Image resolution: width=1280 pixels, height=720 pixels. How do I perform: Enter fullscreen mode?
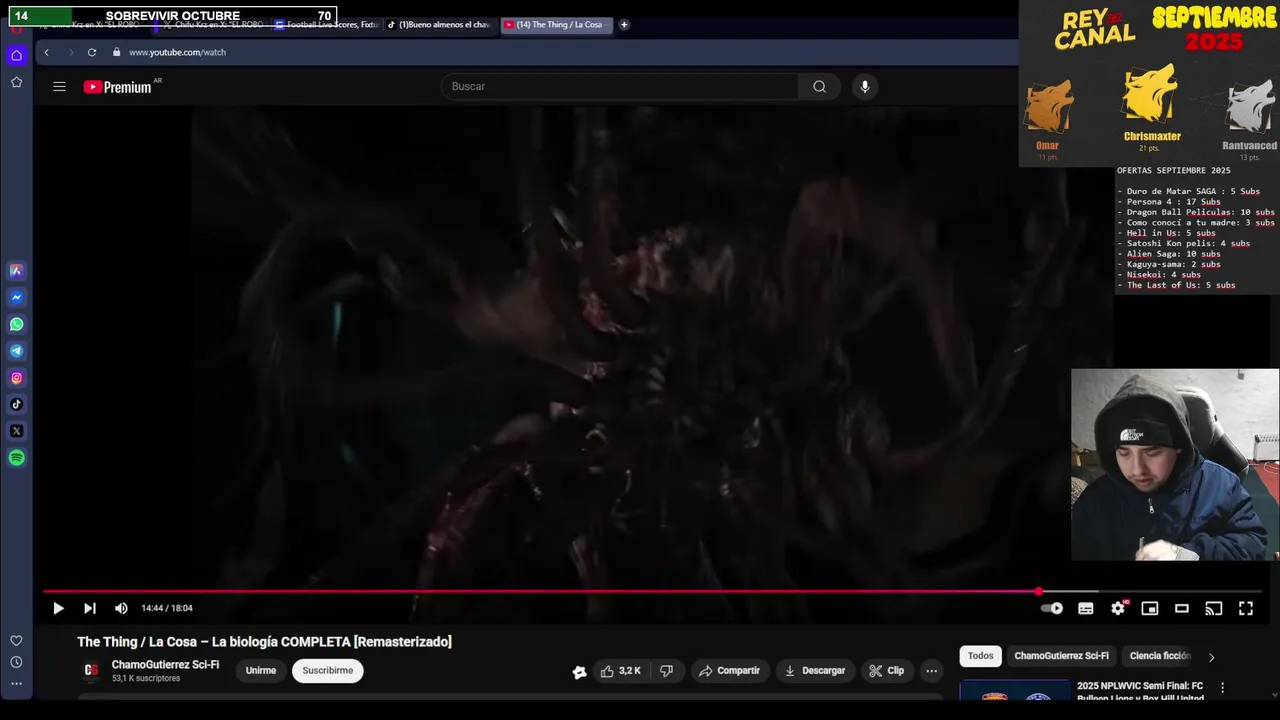tap(1246, 608)
